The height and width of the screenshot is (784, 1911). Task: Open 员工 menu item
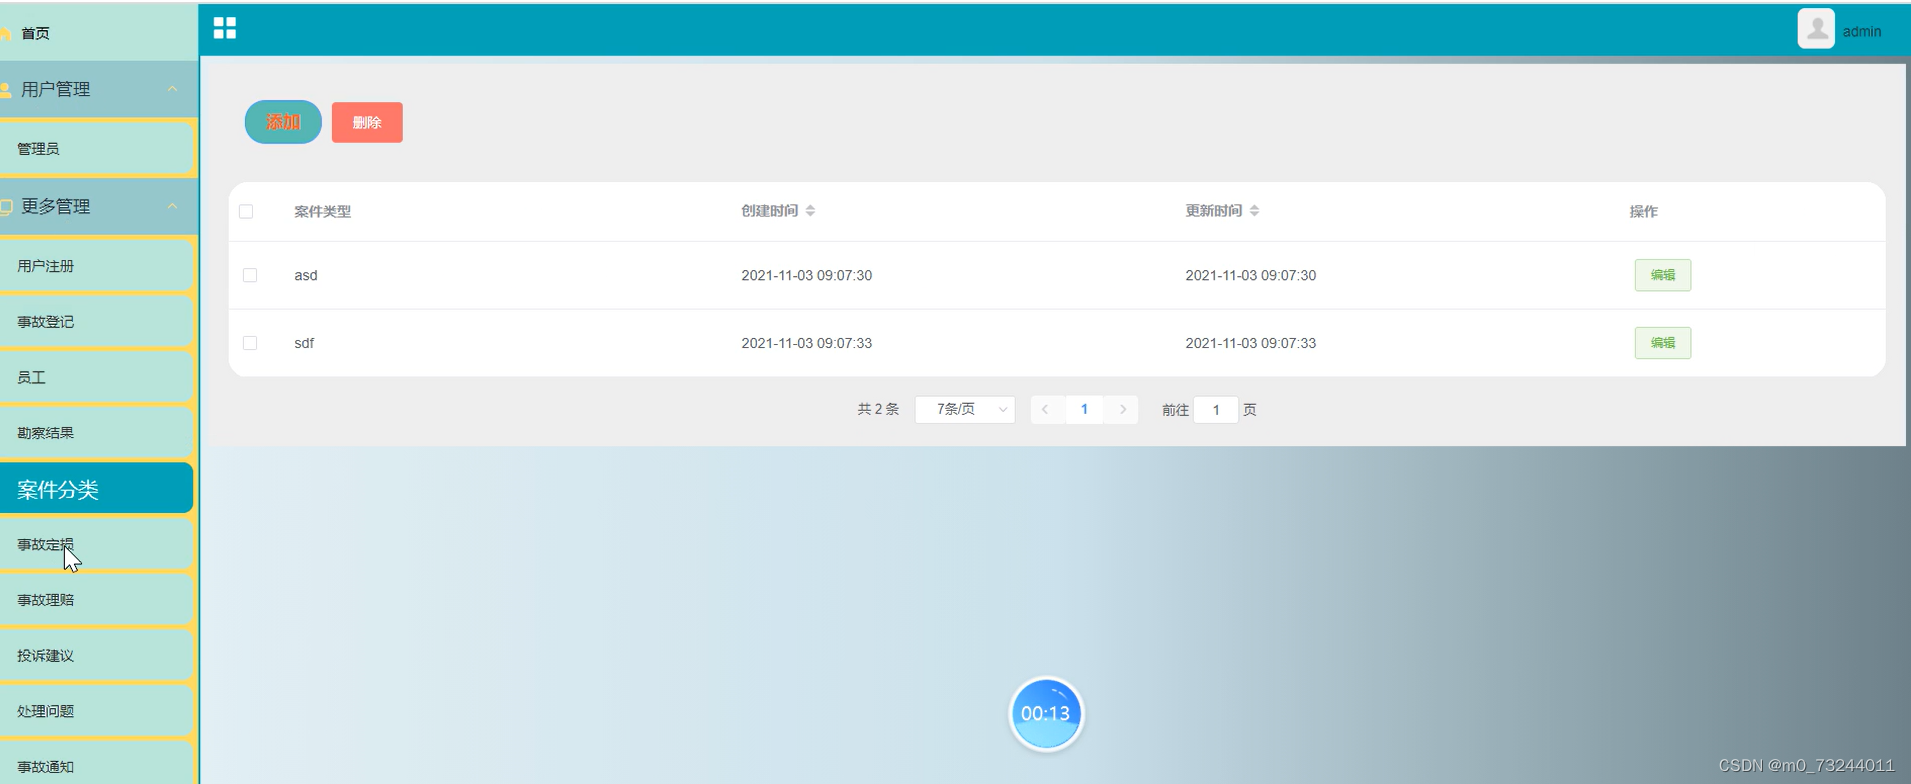[96, 378]
